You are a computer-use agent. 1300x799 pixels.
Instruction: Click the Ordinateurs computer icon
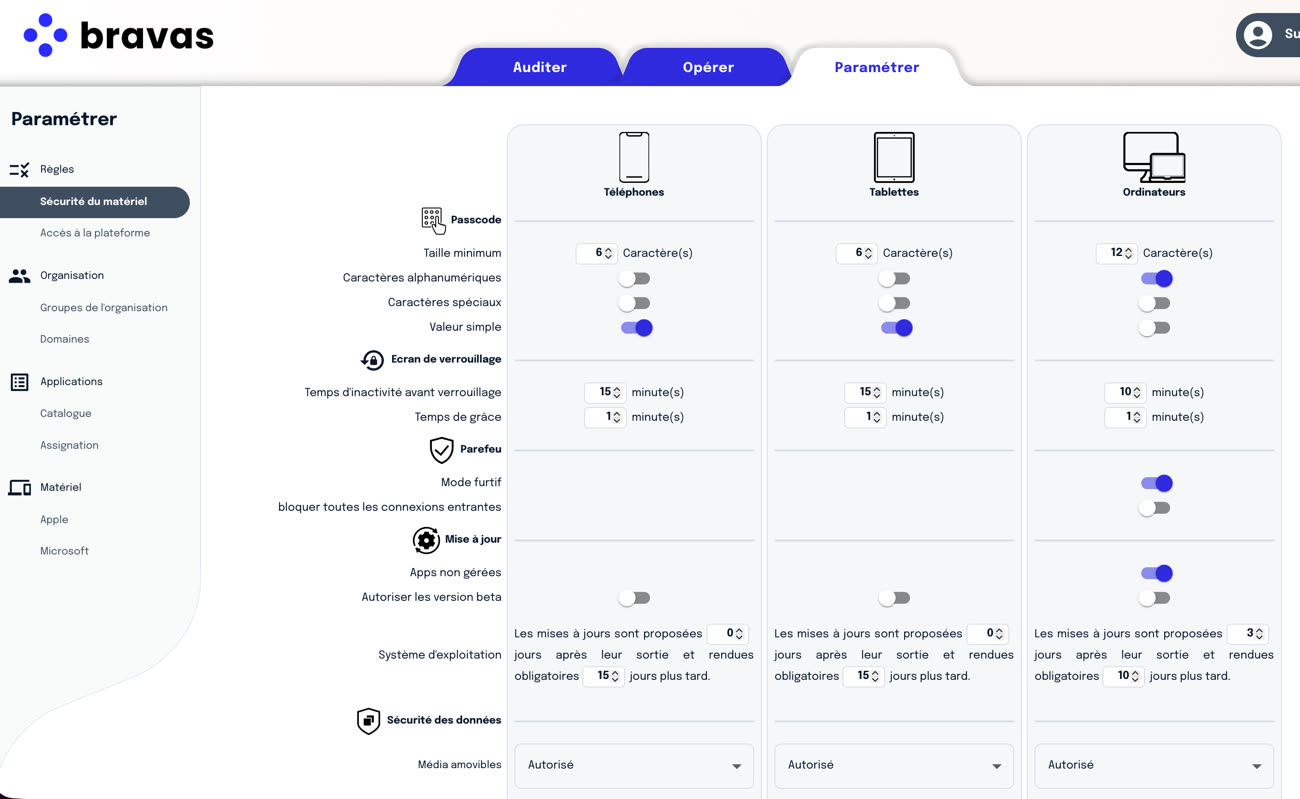pyautogui.click(x=1153, y=157)
